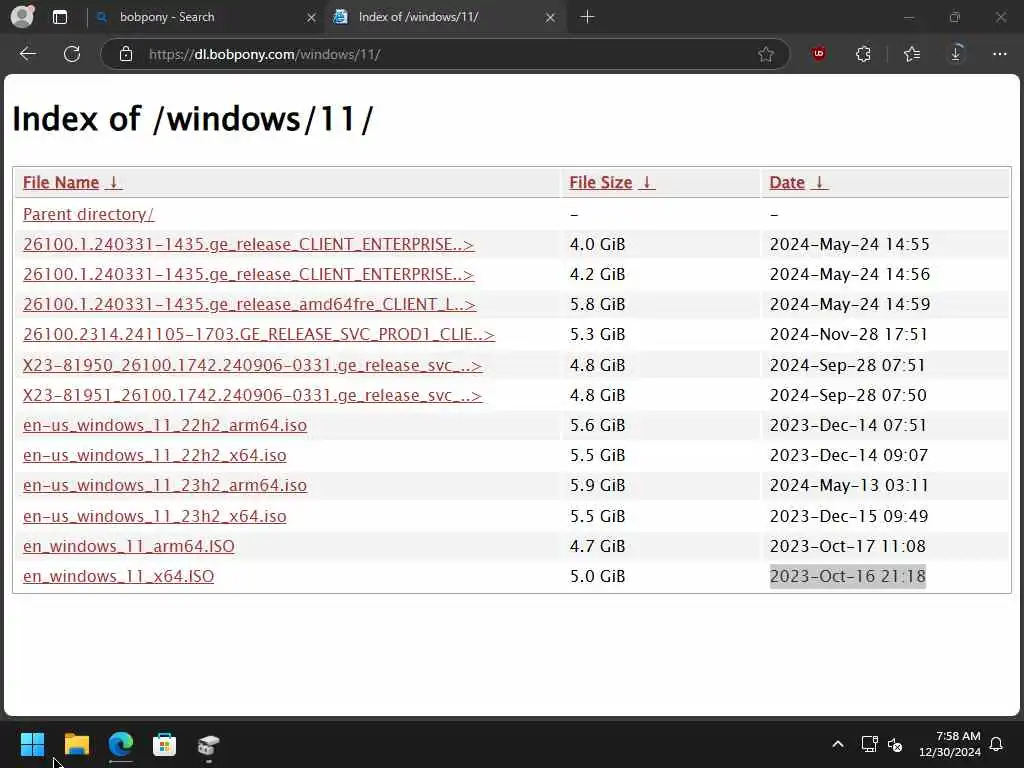Open the notifications bell icon
This screenshot has height=768, width=1024.
tap(997, 744)
